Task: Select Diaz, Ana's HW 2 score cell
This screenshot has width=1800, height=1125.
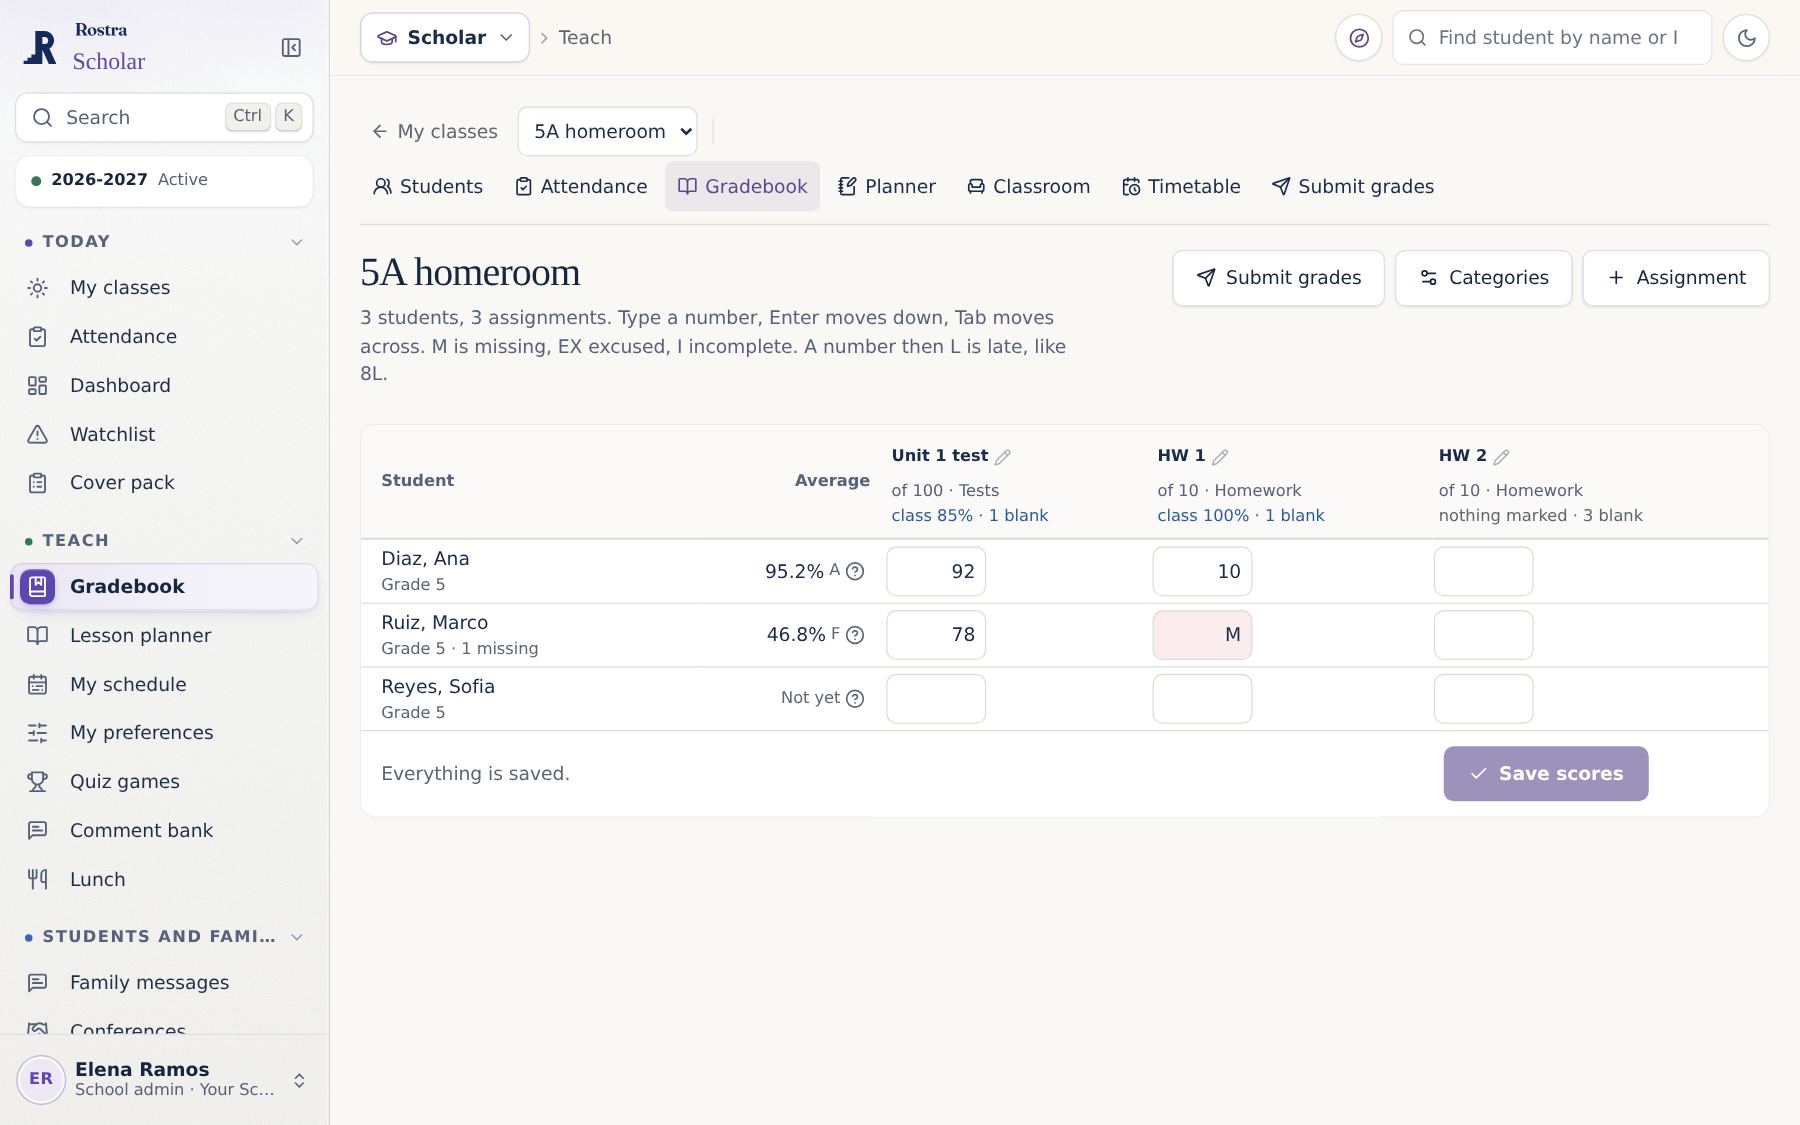Action: [x=1483, y=571]
